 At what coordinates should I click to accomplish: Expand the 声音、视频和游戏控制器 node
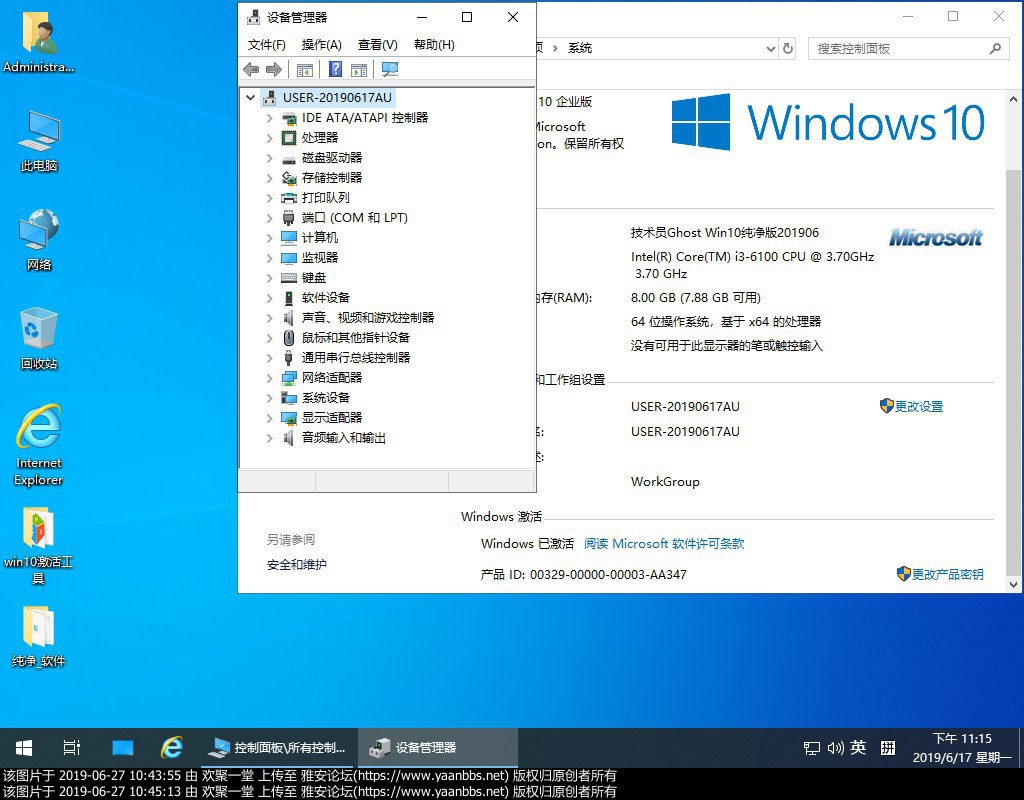[x=270, y=318]
